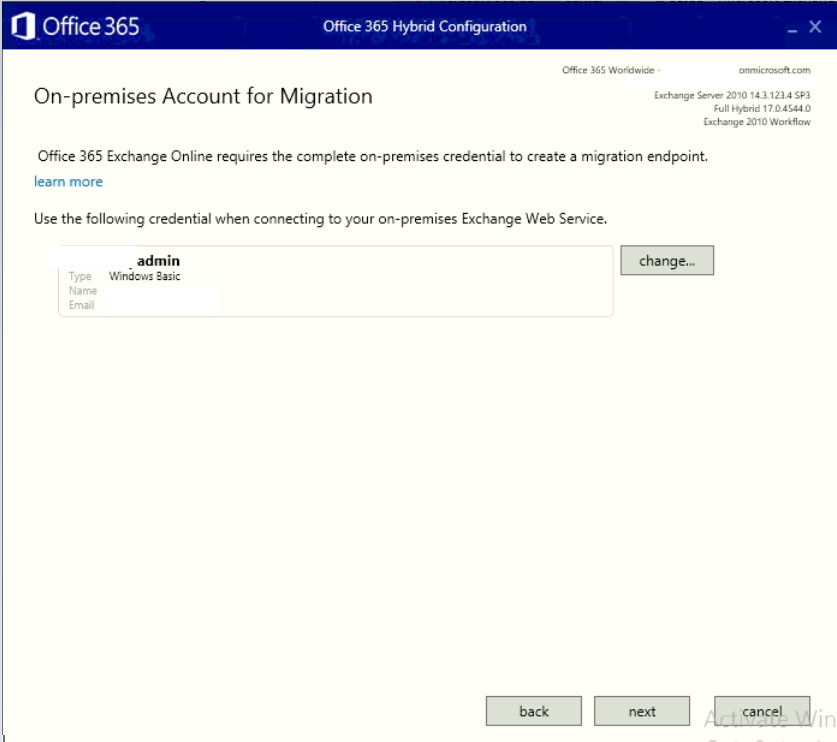The height and width of the screenshot is (742, 837).
Task: Cancel the hybrid configuration wizard
Action: [762, 711]
